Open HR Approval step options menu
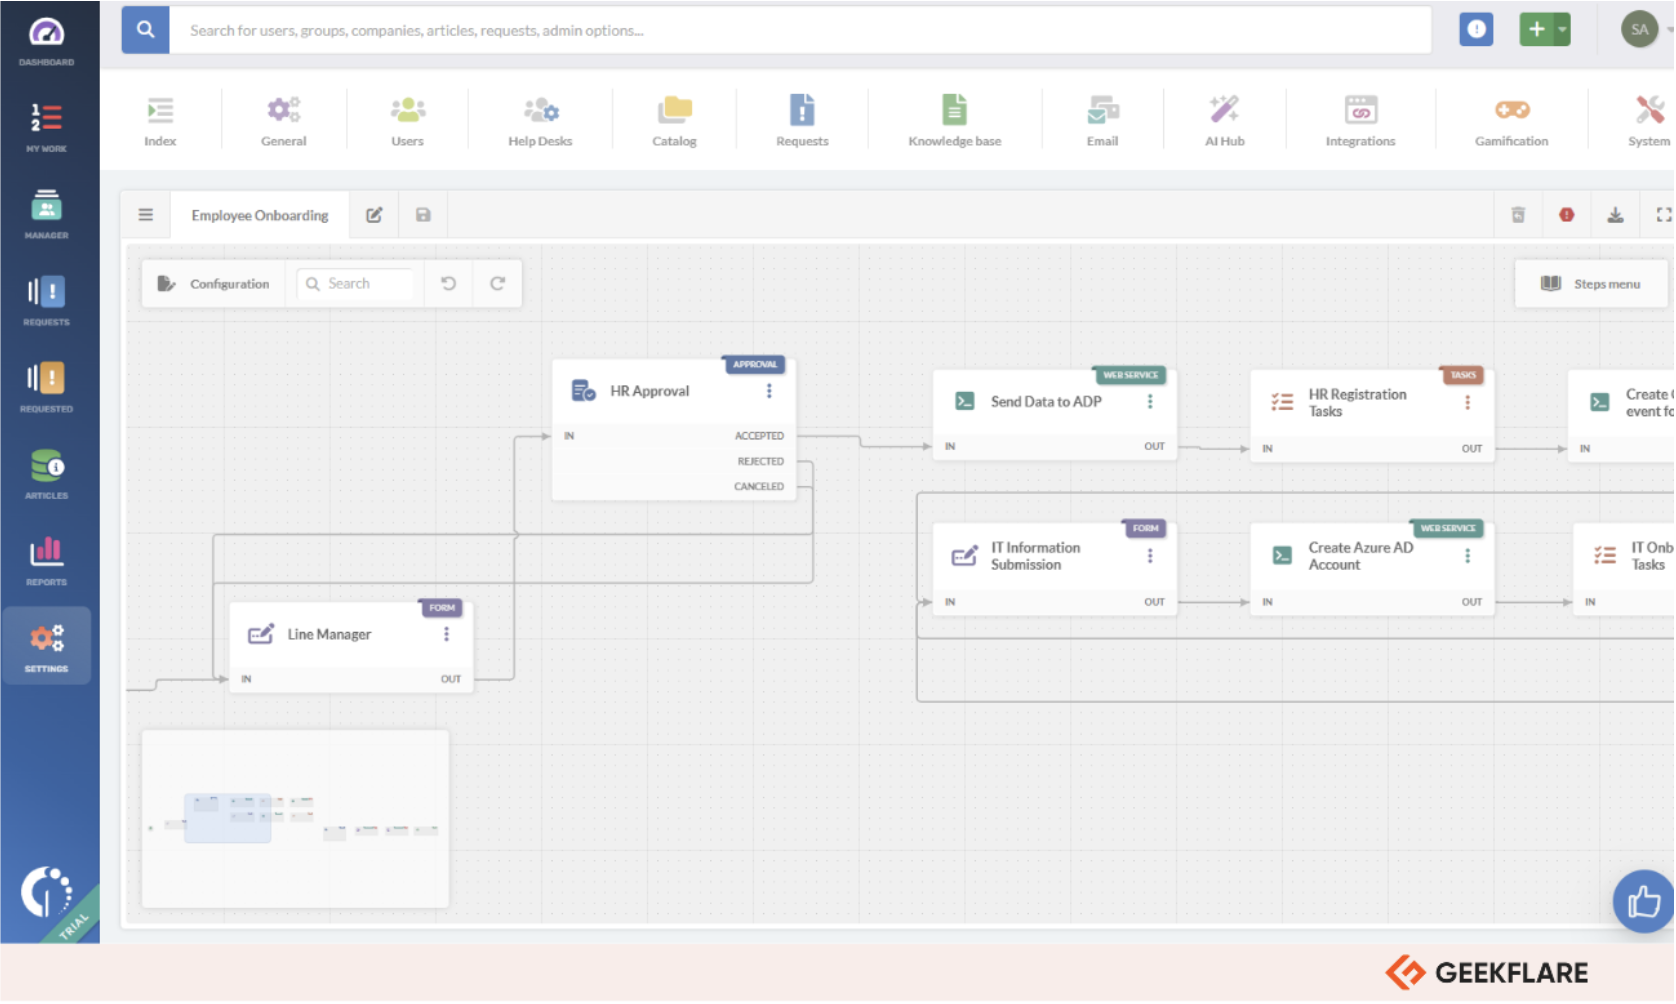Screen dimensions: 1676x1004 [769, 391]
